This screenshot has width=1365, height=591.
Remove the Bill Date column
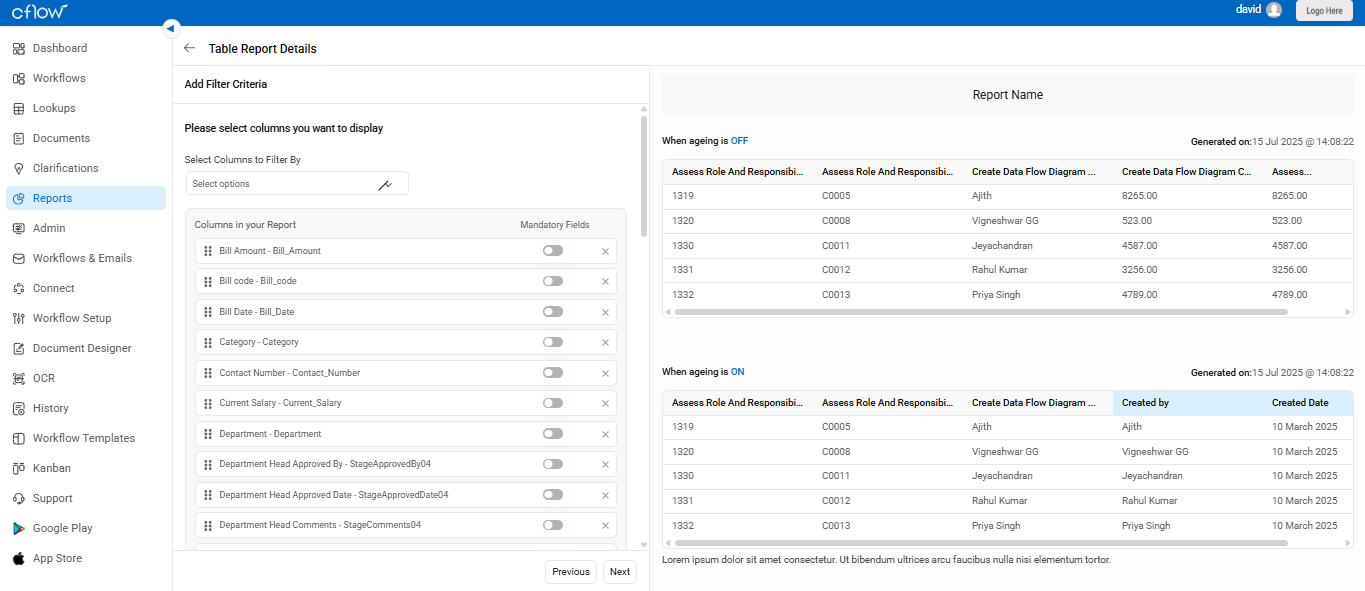(605, 312)
